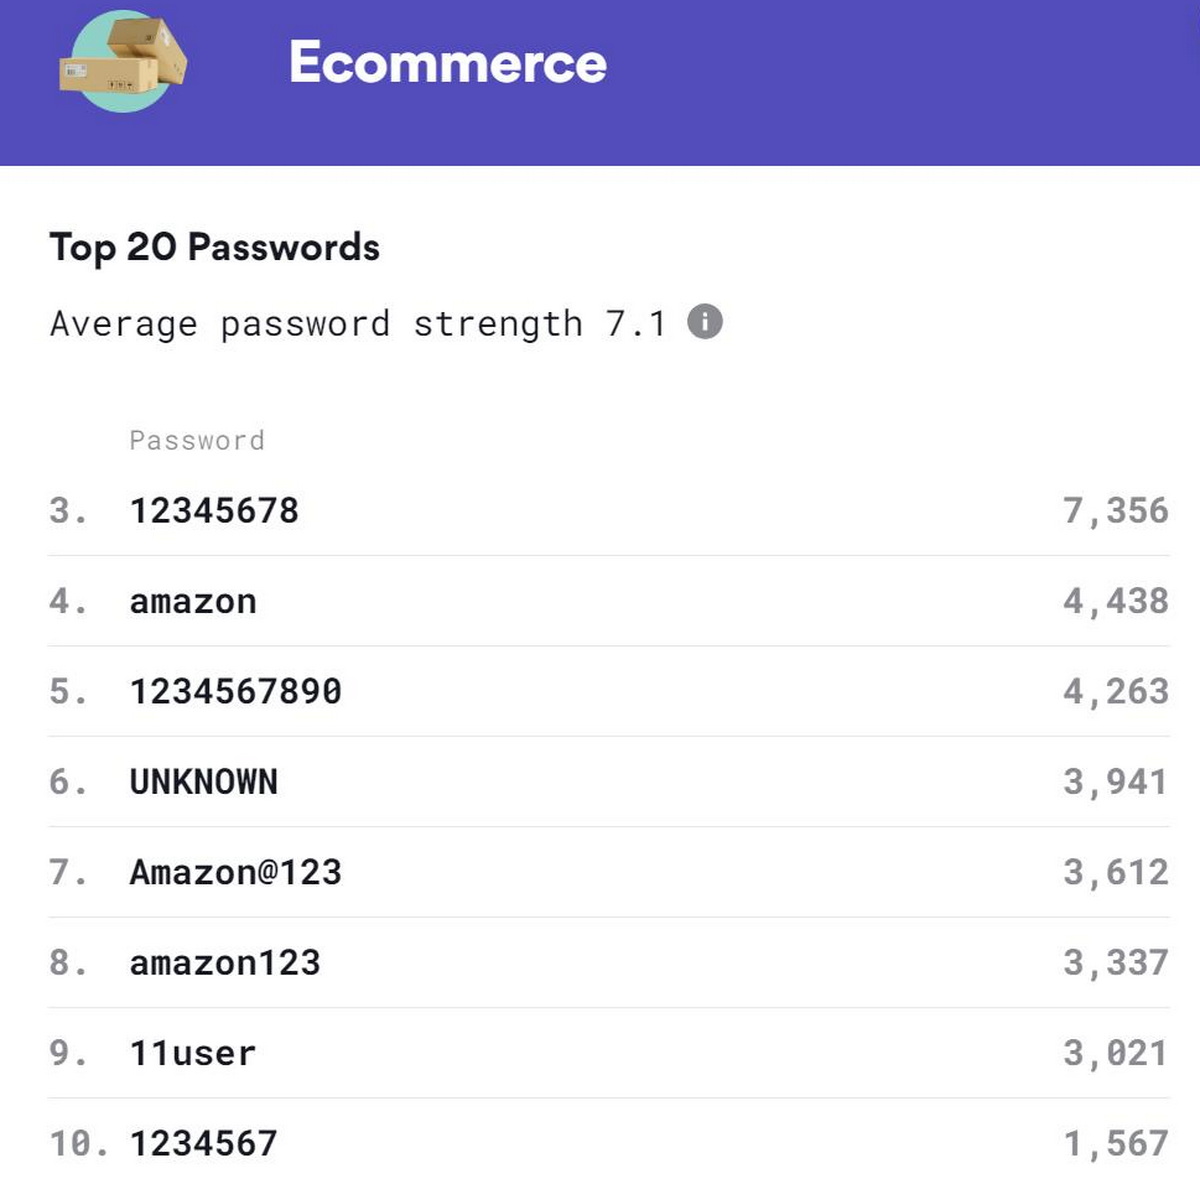Click the Top 20 Passwords heading
The height and width of the screenshot is (1184, 1200).
[215, 247]
